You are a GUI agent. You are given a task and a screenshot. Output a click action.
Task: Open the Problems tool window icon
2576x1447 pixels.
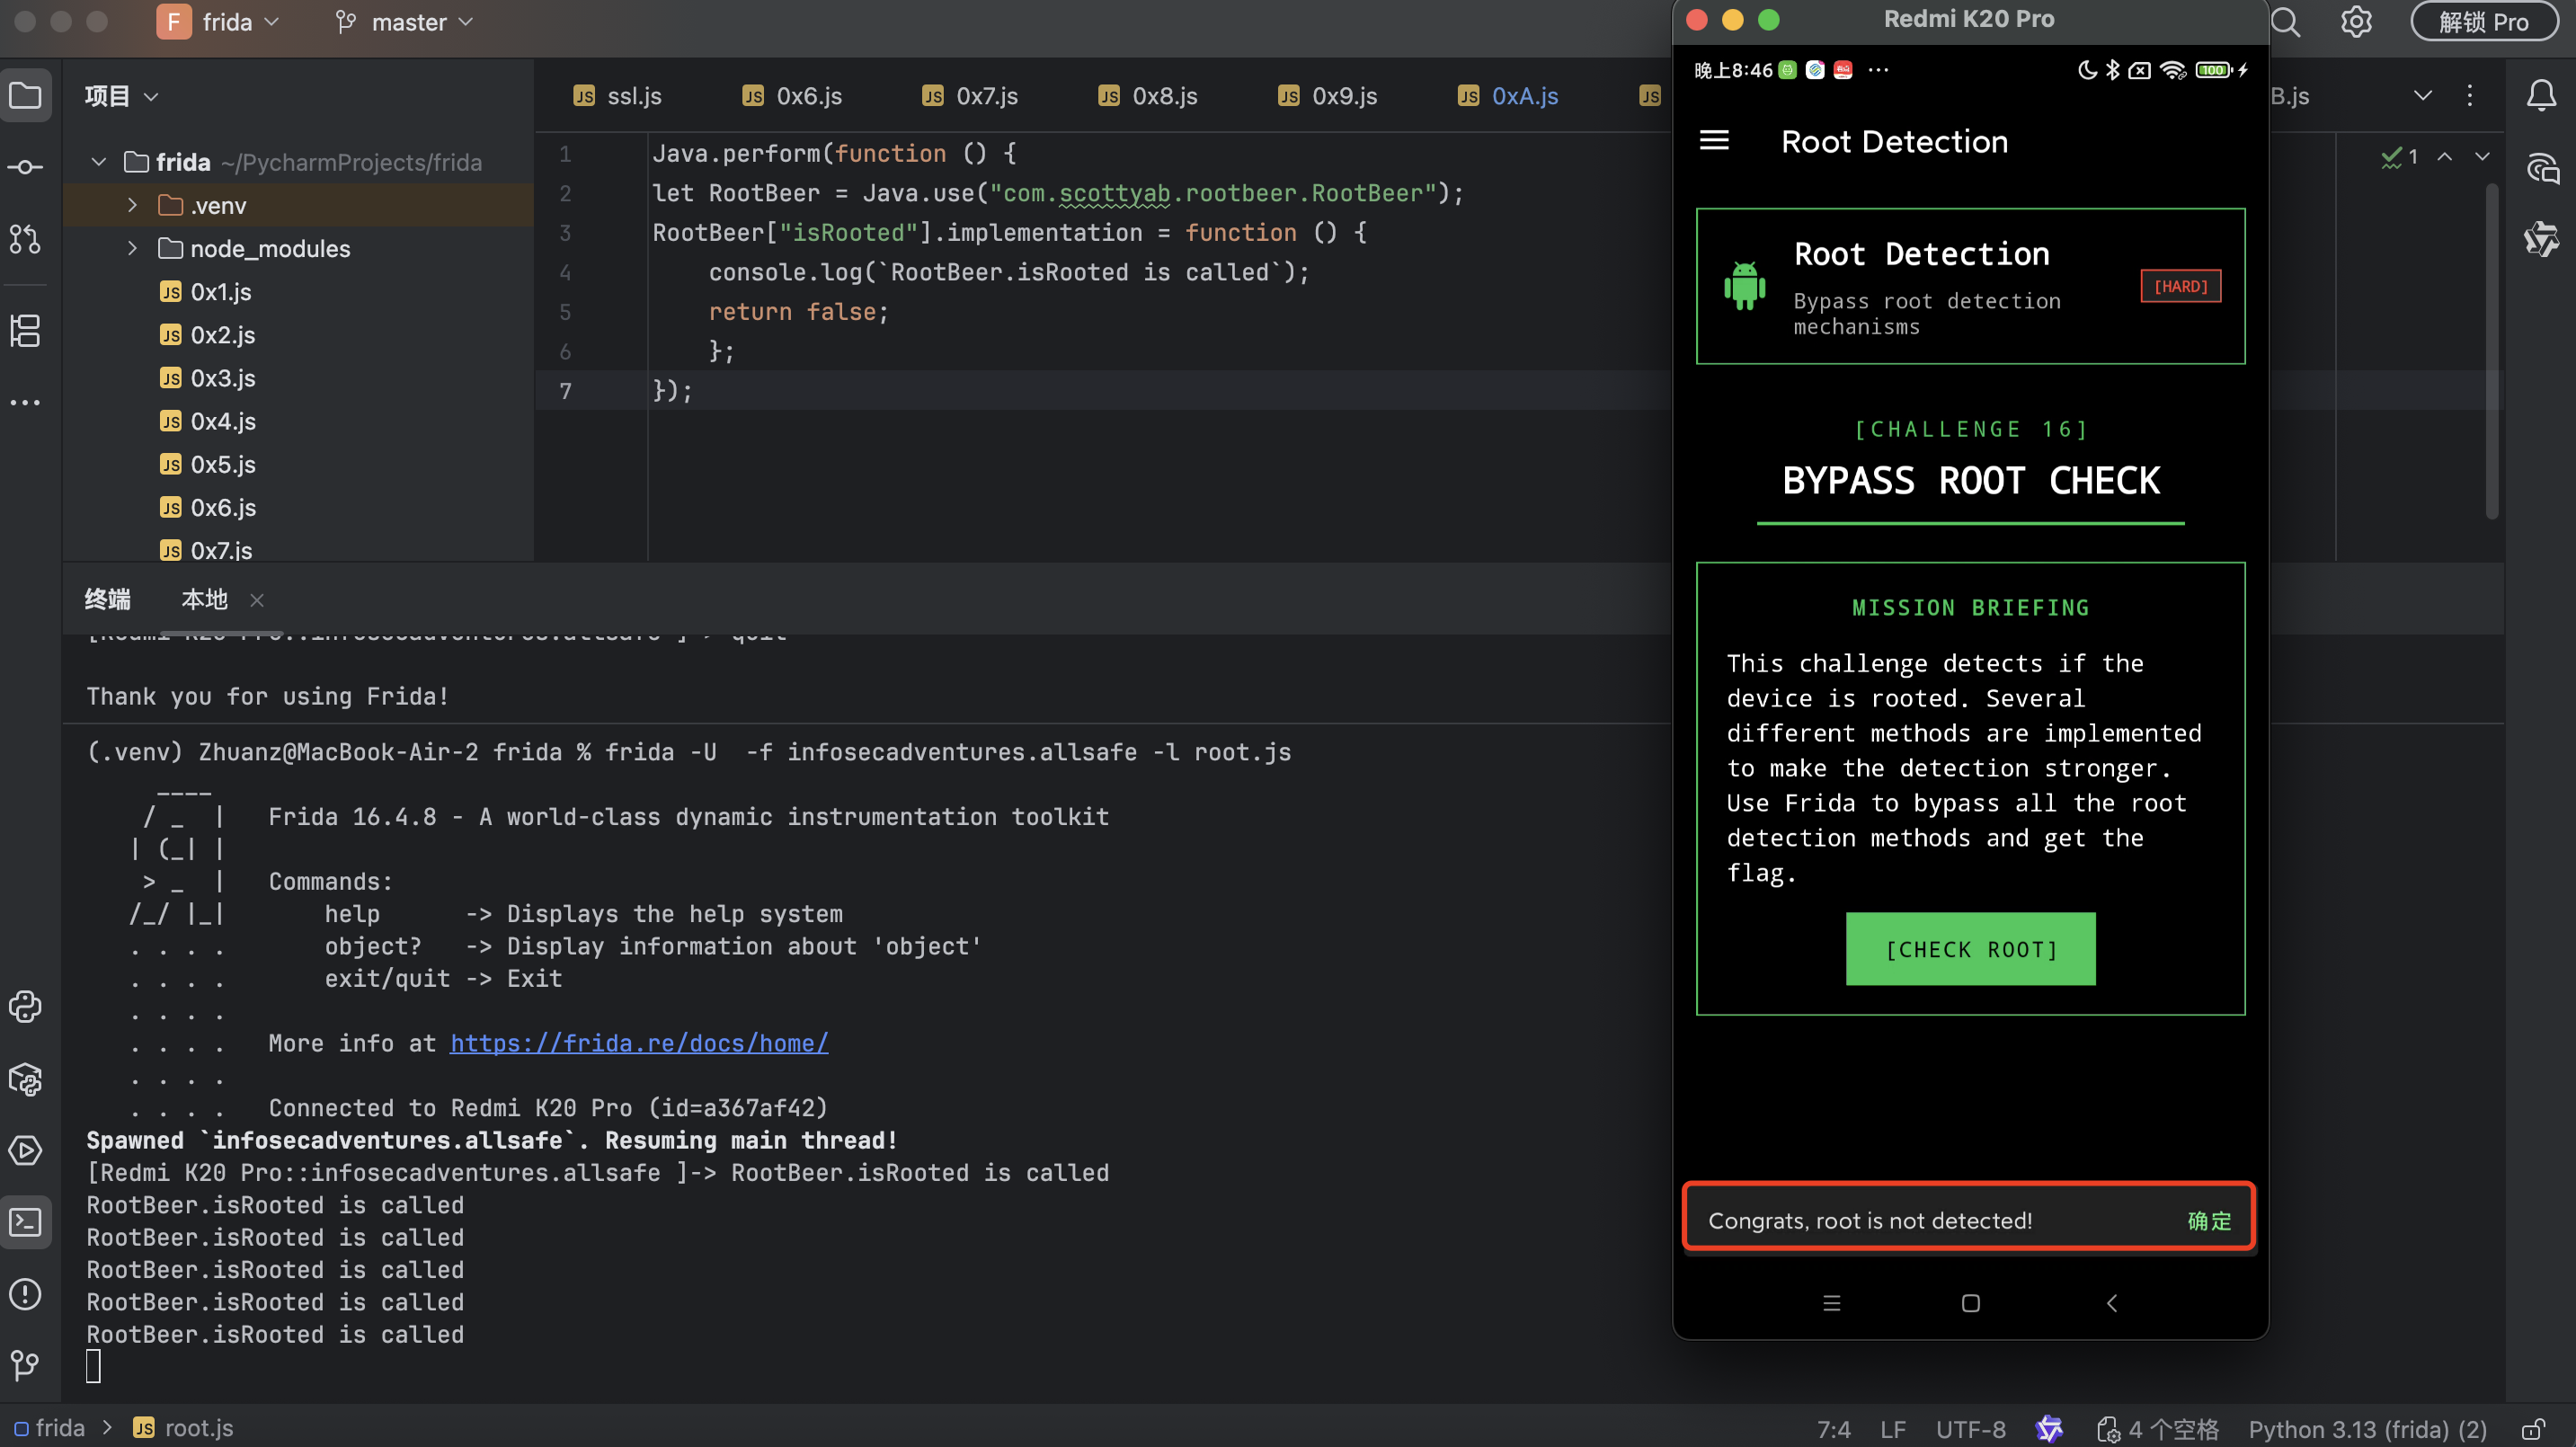click(x=25, y=1294)
